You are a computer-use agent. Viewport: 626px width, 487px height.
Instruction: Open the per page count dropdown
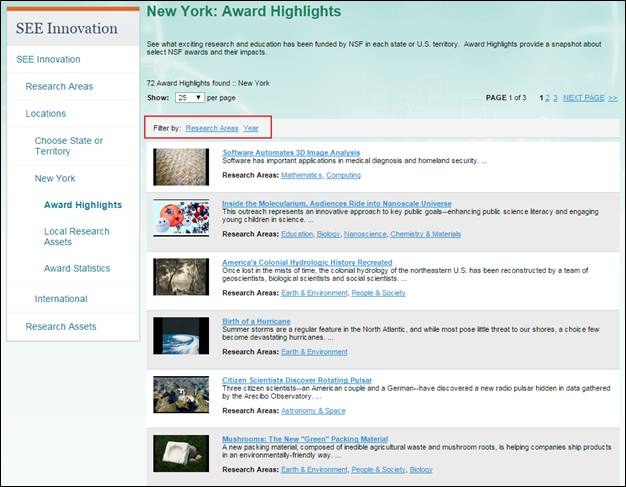point(189,98)
